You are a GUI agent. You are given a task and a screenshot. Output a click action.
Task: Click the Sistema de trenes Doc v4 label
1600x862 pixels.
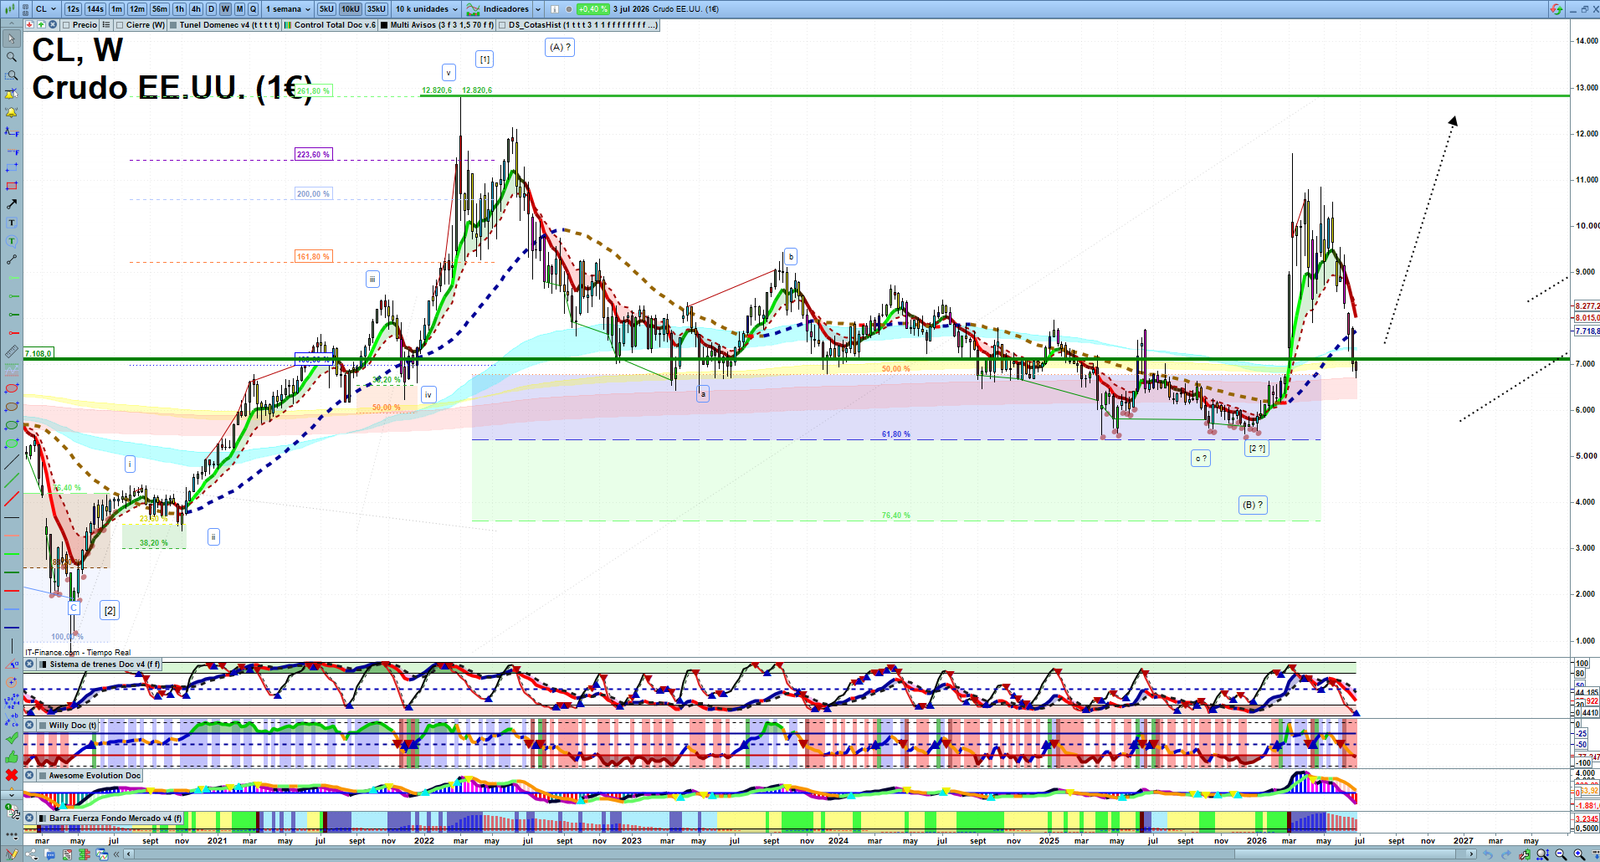pos(104,664)
